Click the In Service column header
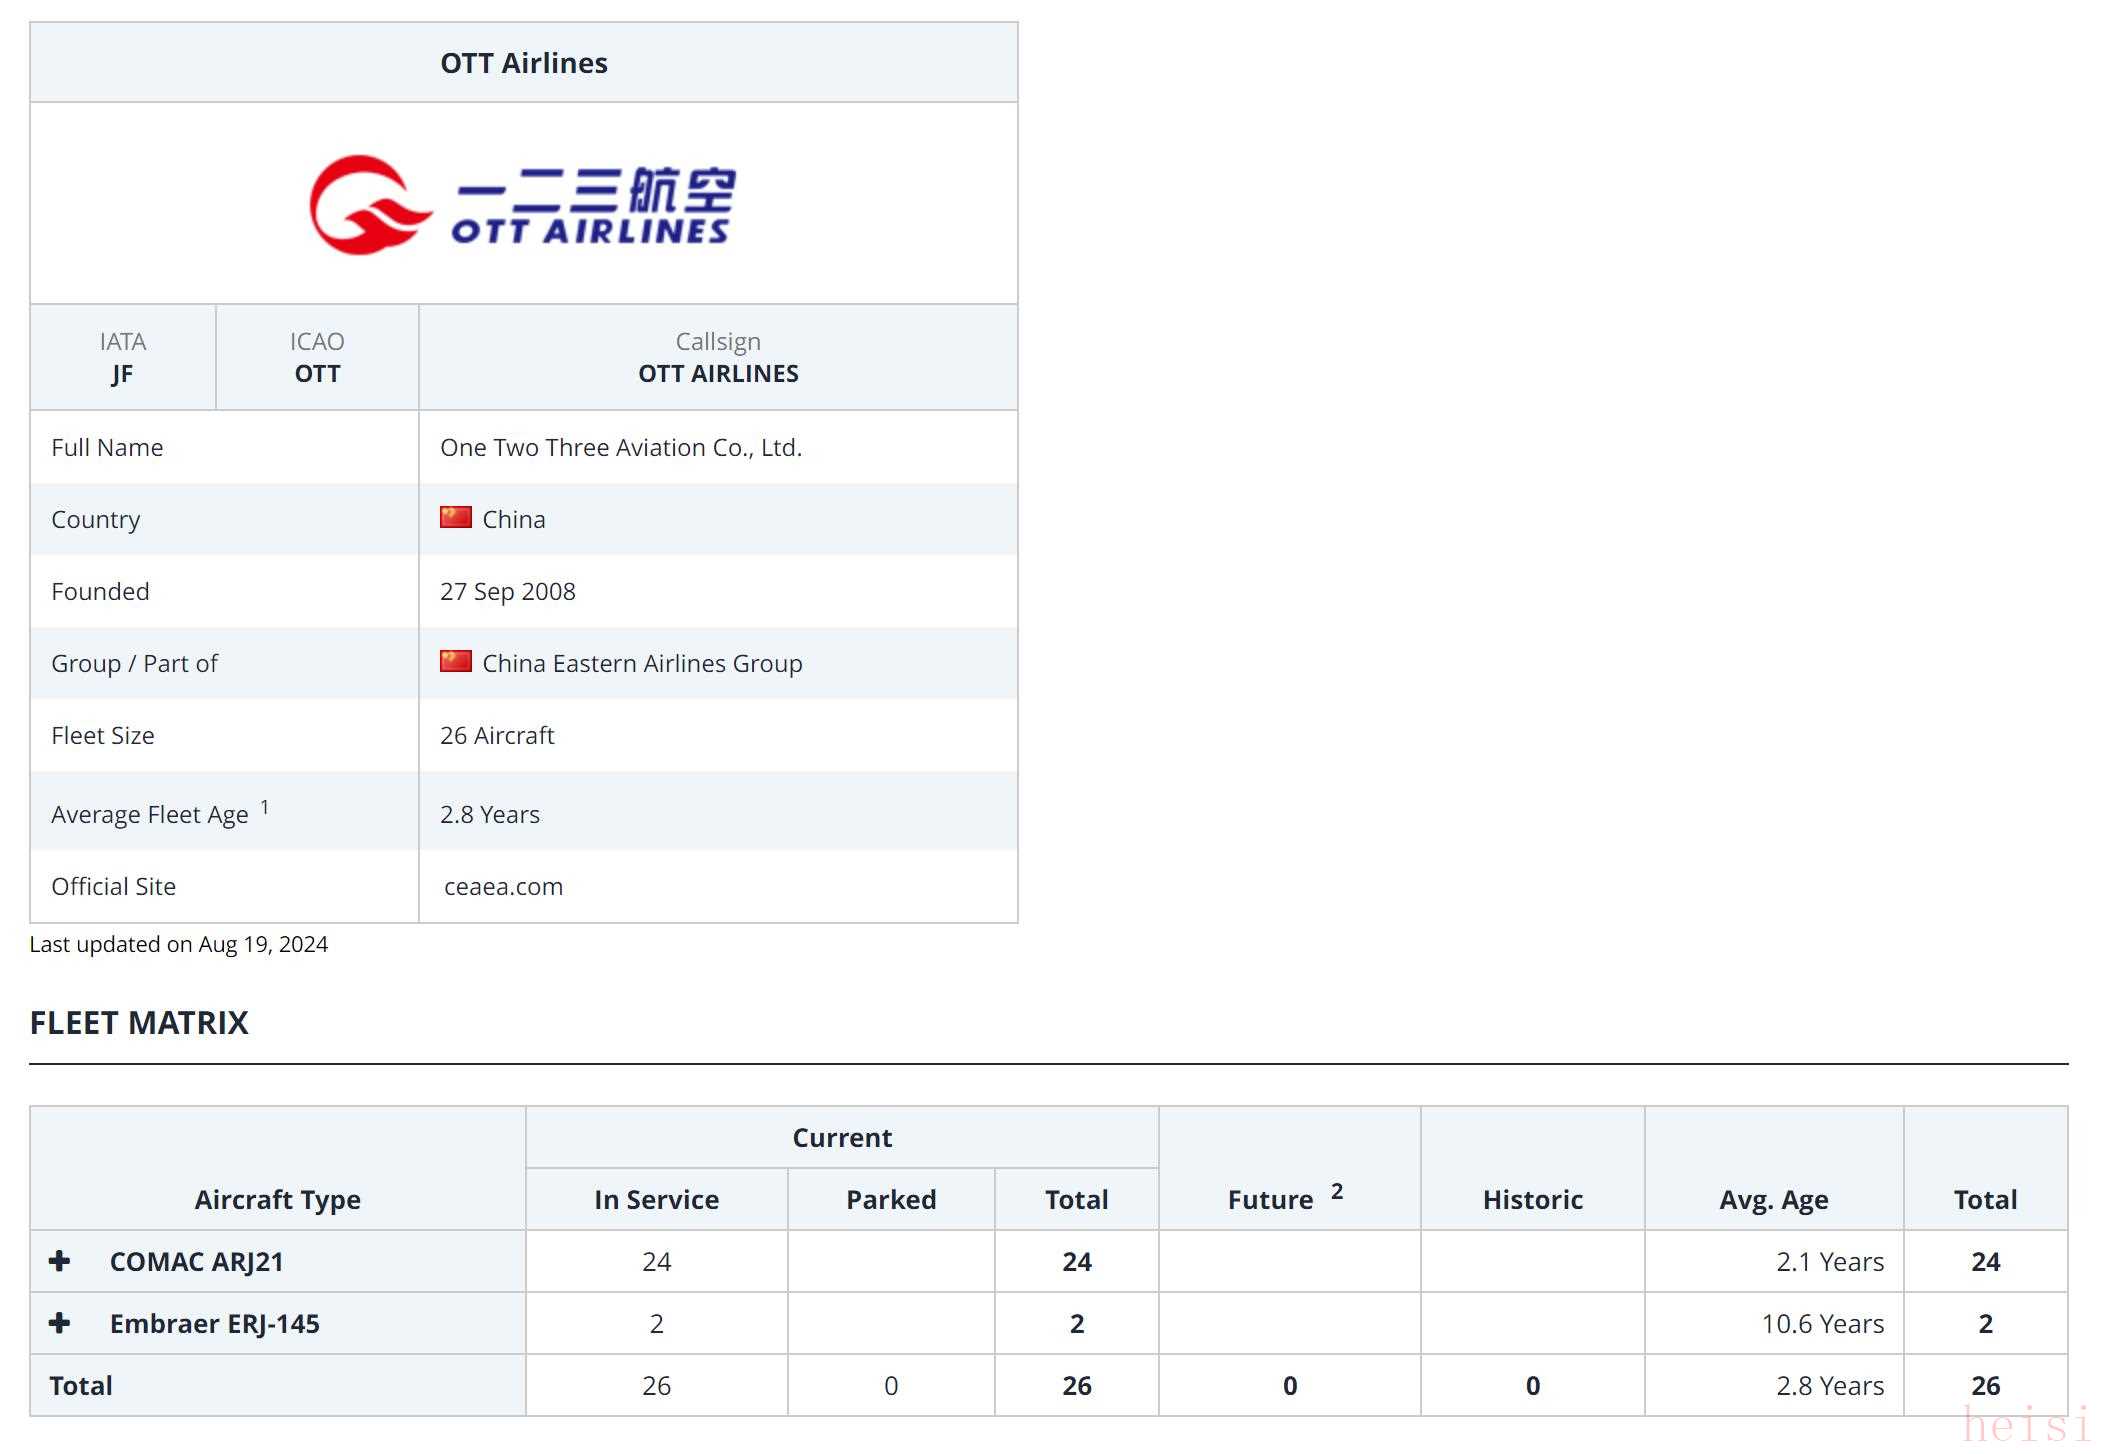 656,1200
